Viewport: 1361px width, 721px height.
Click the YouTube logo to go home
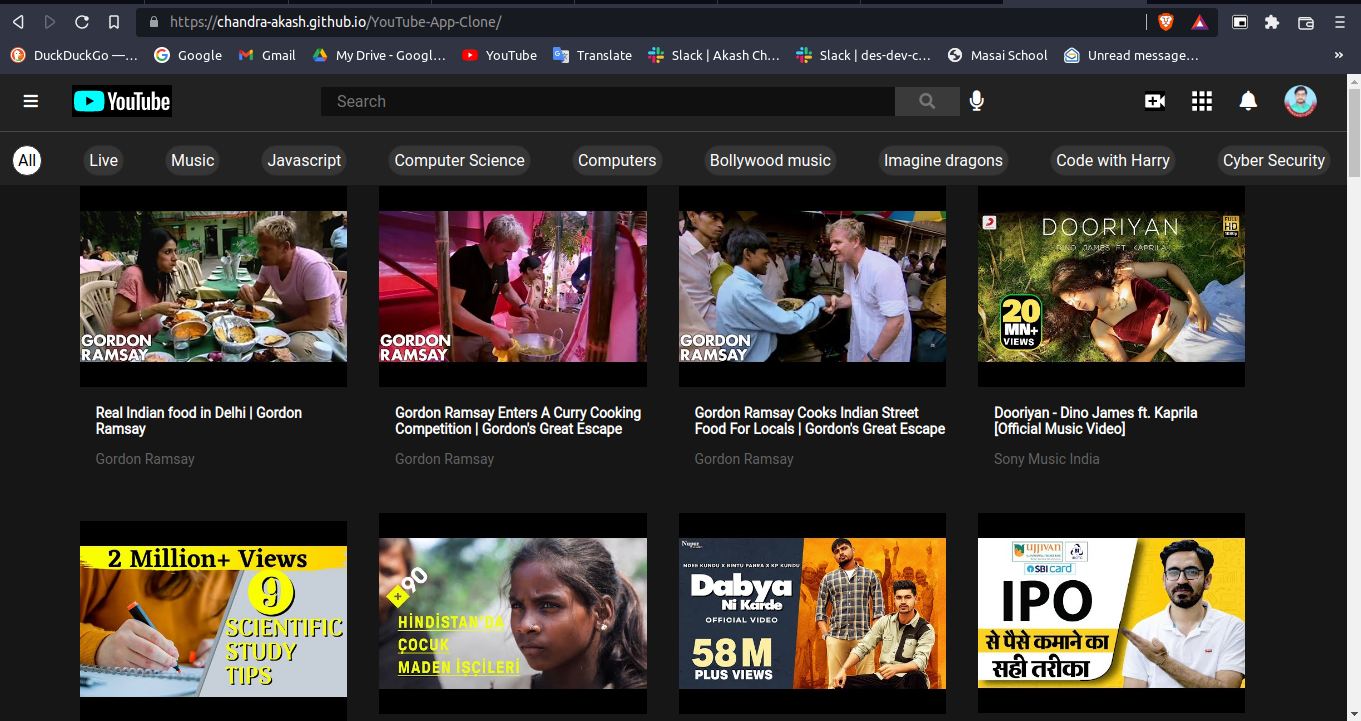pos(121,101)
